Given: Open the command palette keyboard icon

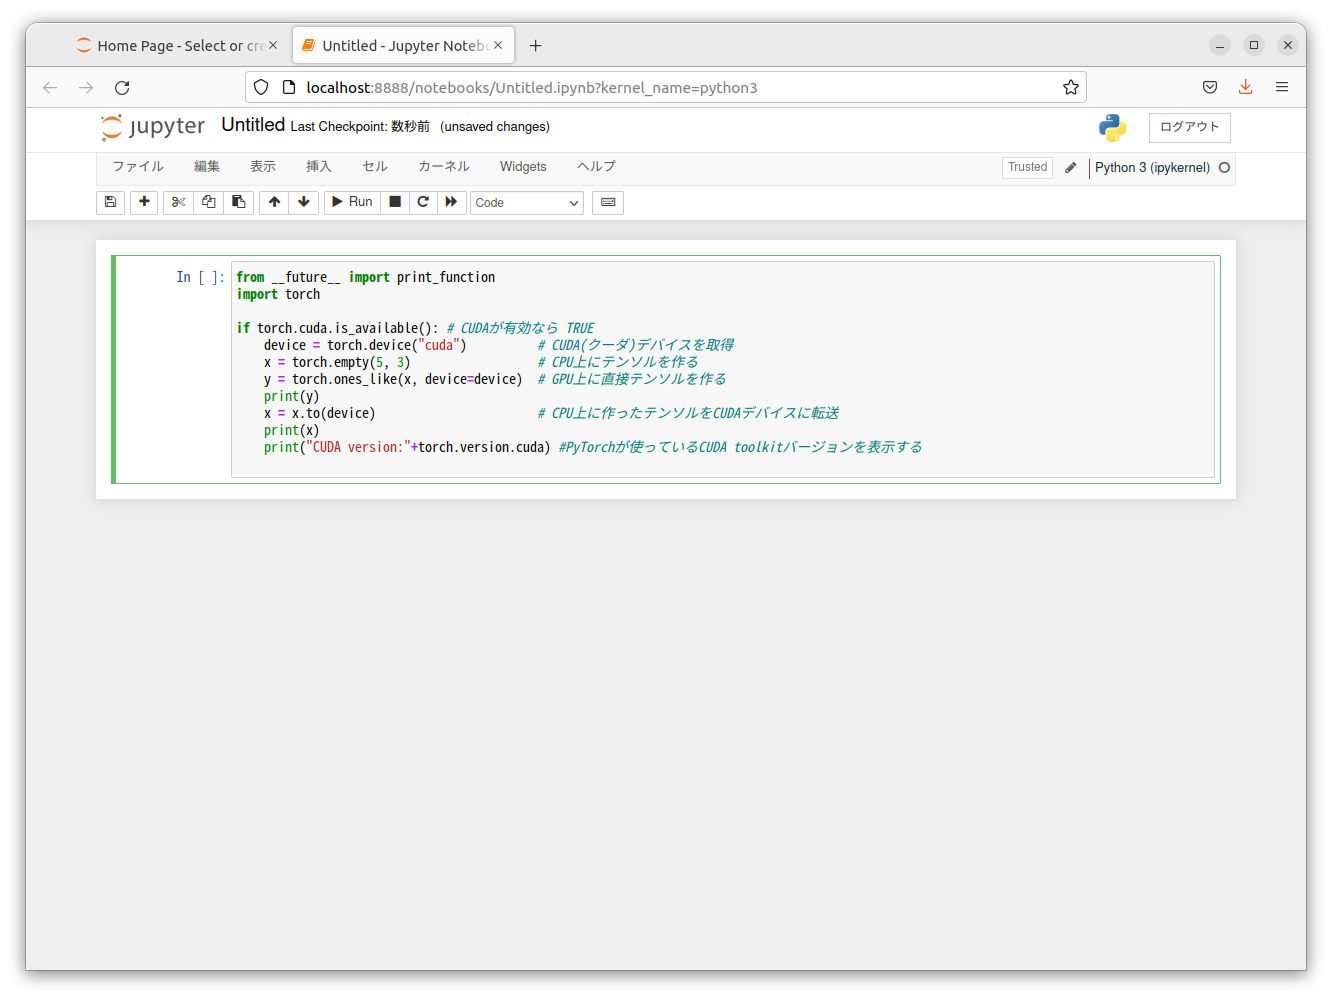Looking at the screenshot, I should click(608, 202).
